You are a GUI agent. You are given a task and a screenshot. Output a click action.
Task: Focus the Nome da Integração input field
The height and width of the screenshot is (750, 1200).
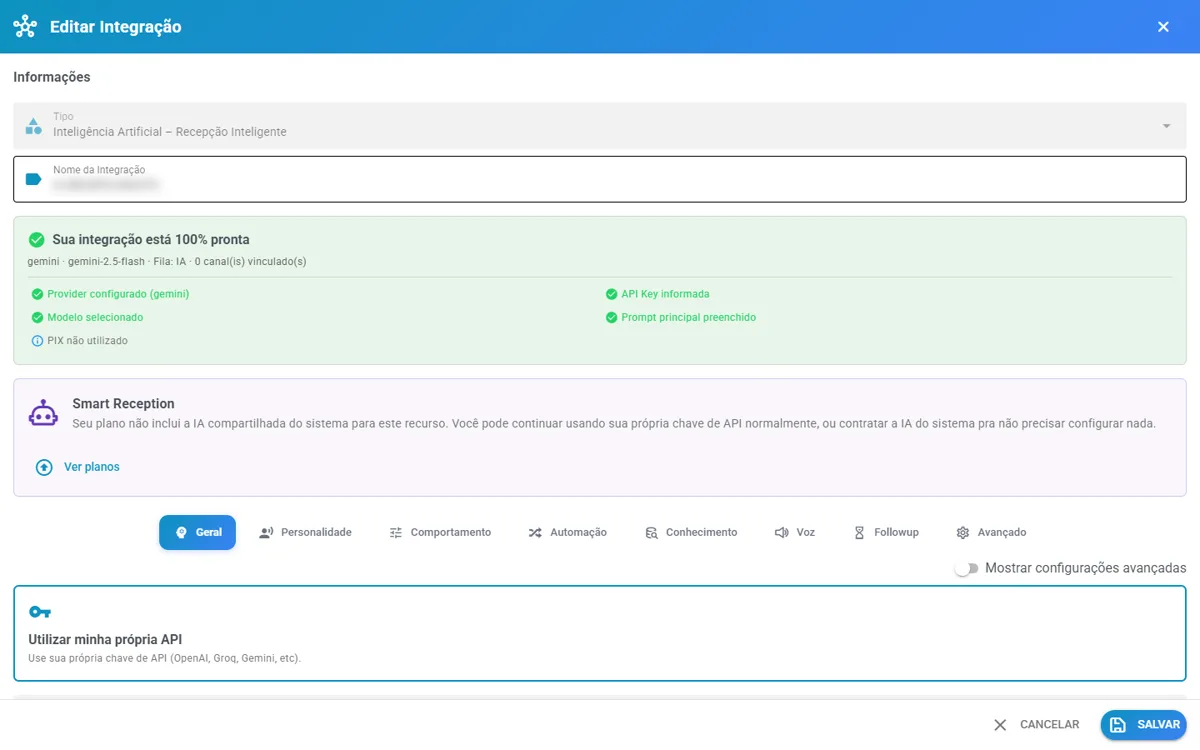pyautogui.click(x=600, y=179)
